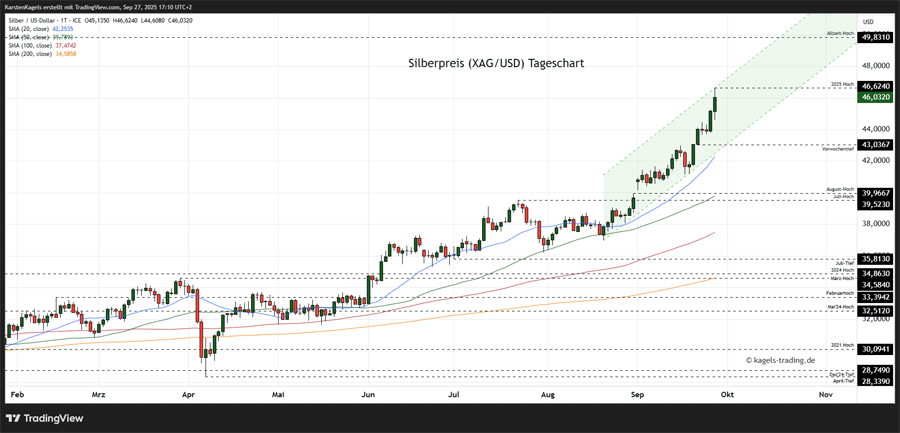
Task: Click the SMA (50, close) legend entry
Action: click(x=32, y=37)
